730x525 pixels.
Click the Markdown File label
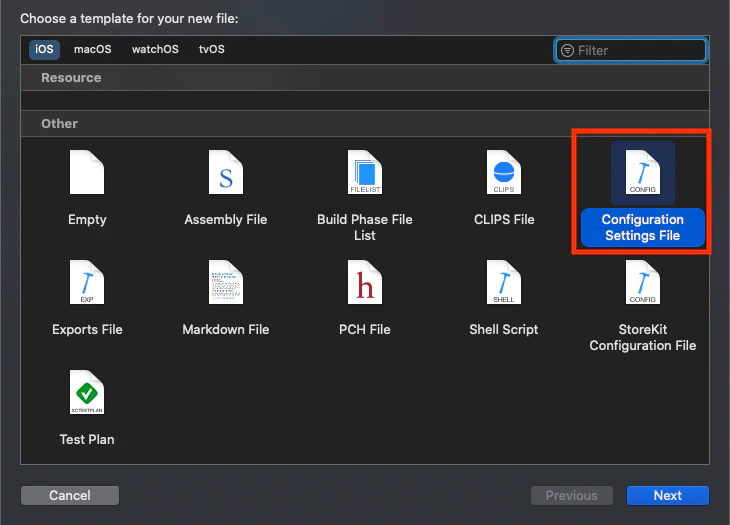226,330
